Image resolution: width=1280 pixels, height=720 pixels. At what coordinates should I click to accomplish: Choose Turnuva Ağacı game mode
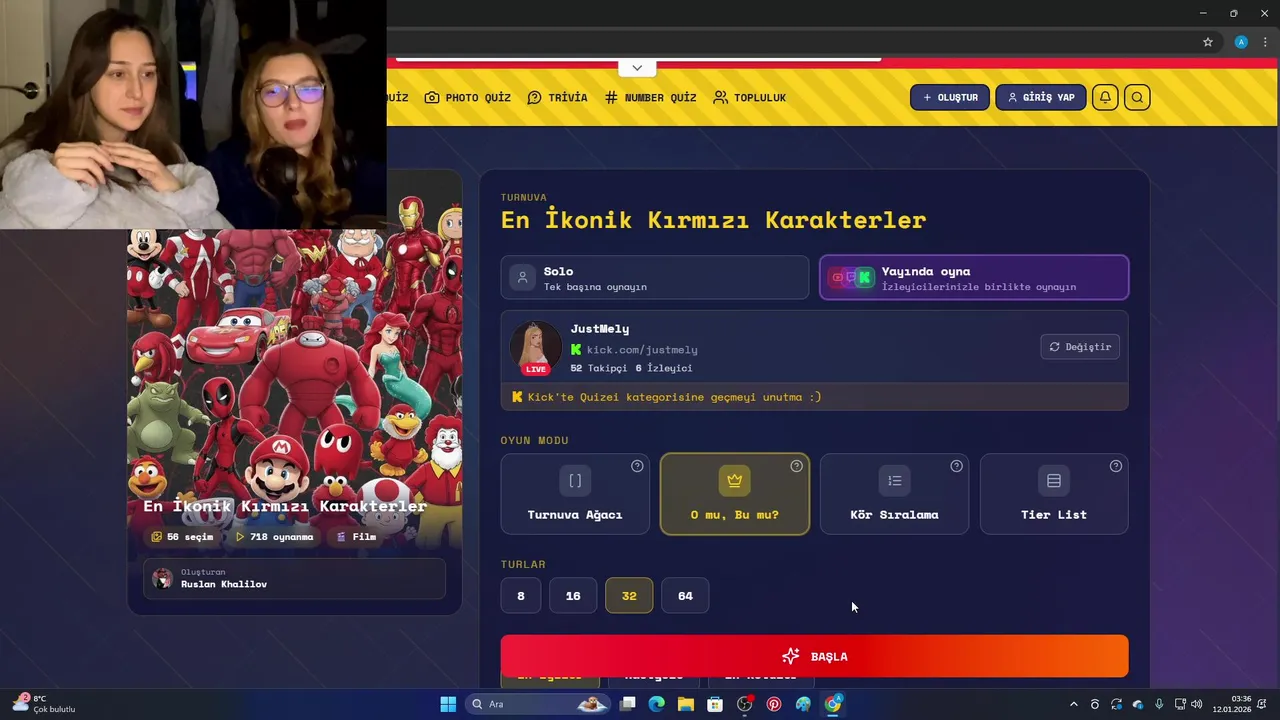[x=575, y=494]
